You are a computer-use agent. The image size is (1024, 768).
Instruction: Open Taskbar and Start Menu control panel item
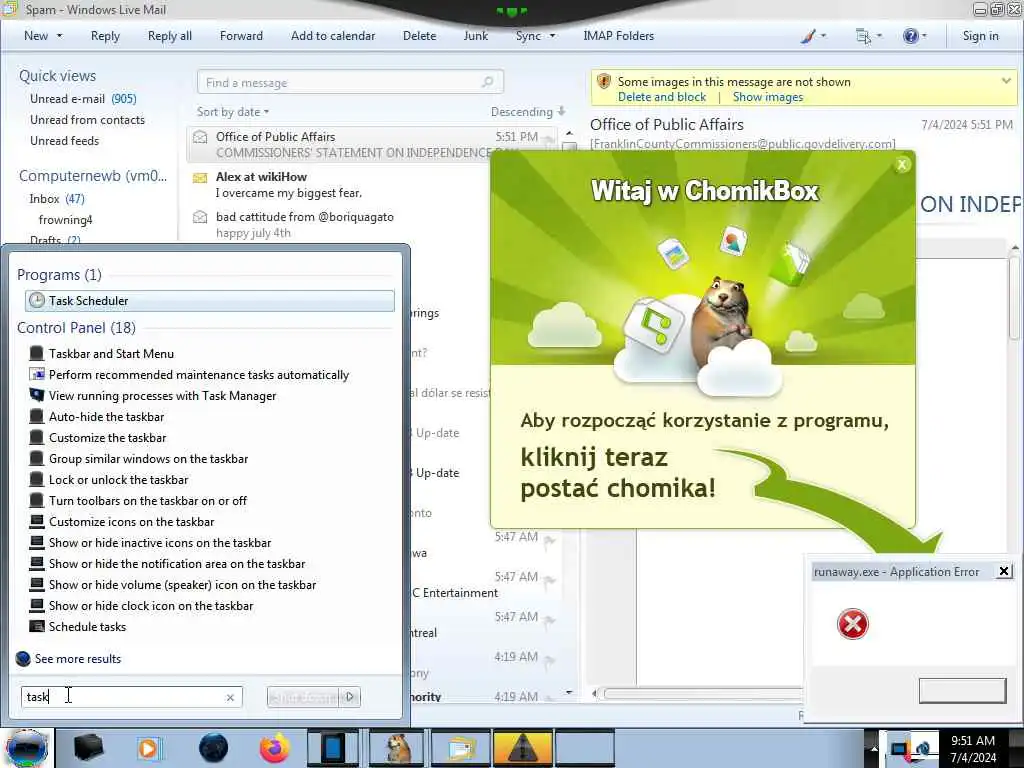(111, 354)
